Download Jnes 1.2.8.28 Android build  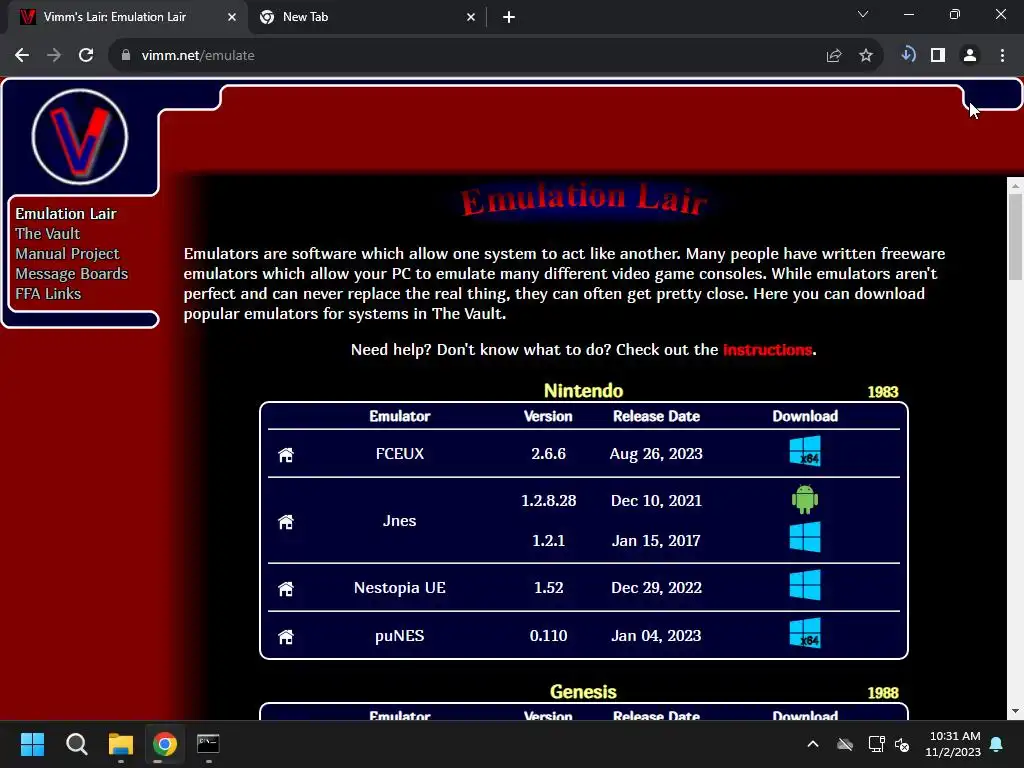805,500
